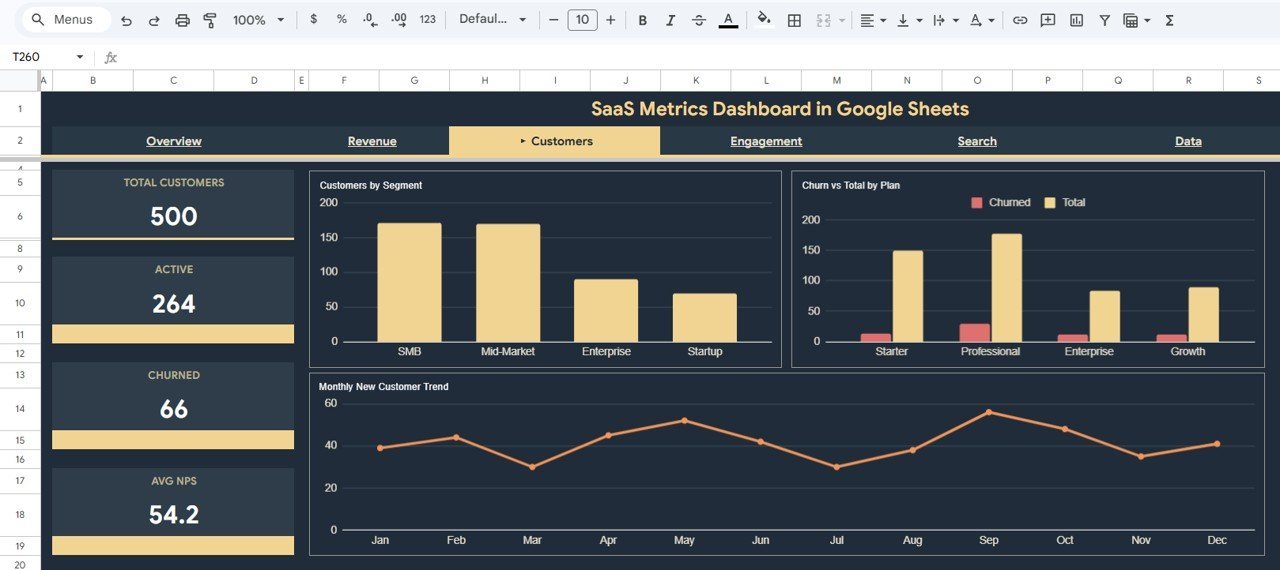Click the Add comment icon
Screen dimensions: 1280x570
[1048, 20]
